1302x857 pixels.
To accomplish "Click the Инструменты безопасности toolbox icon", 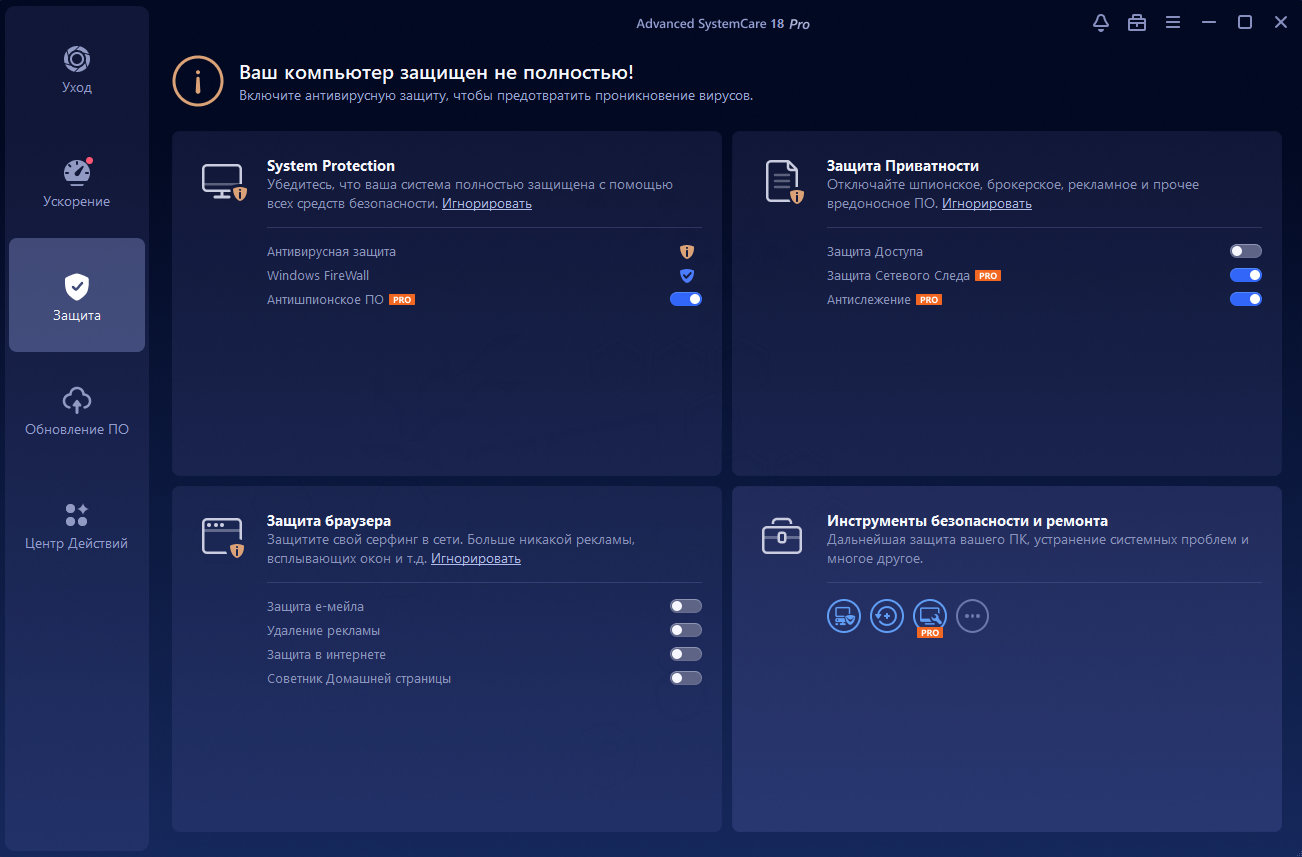I will pyautogui.click(x=782, y=536).
